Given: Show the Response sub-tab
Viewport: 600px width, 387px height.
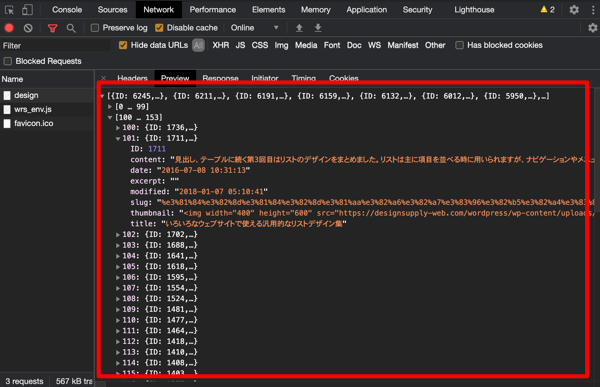Looking at the screenshot, I should coord(220,78).
